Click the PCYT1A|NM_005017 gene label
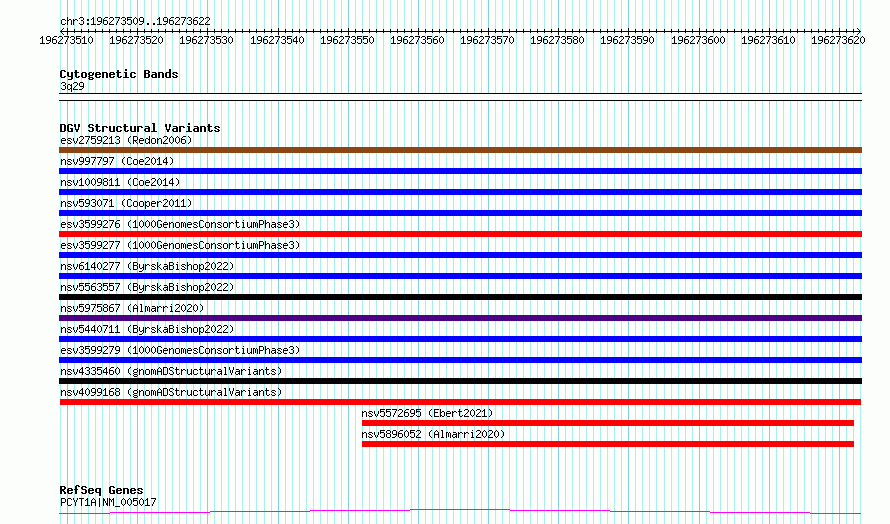The height and width of the screenshot is (524, 890). click(x=108, y=502)
